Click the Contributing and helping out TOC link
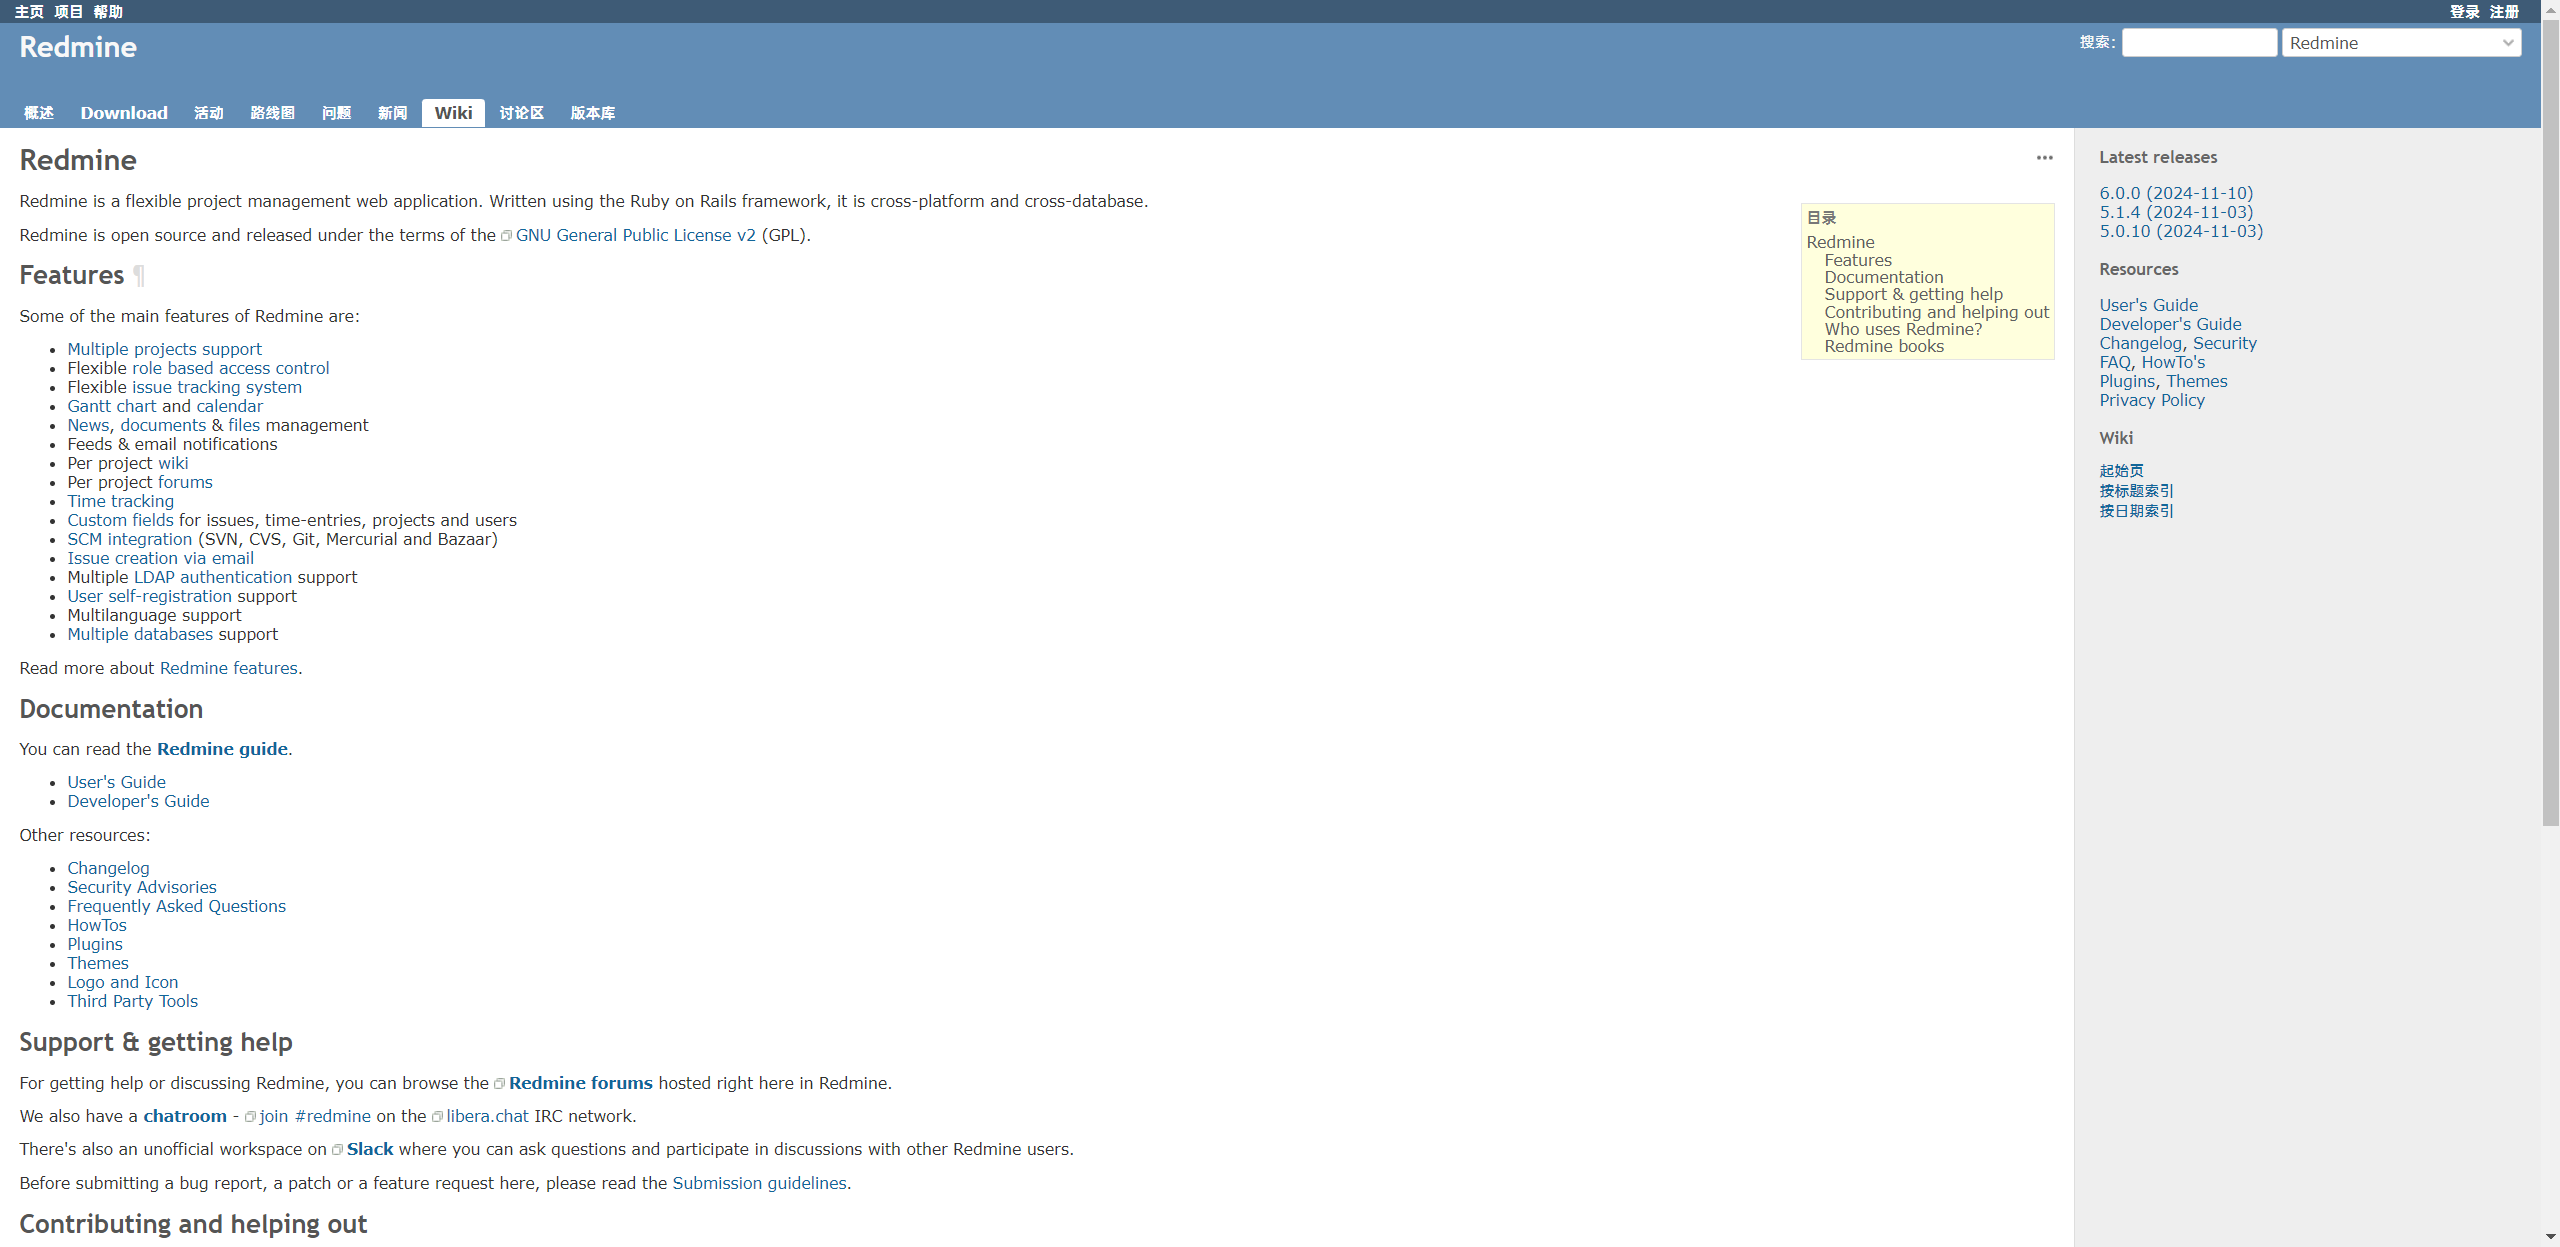Image resolution: width=2560 pixels, height=1247 pixels. 1933,310
